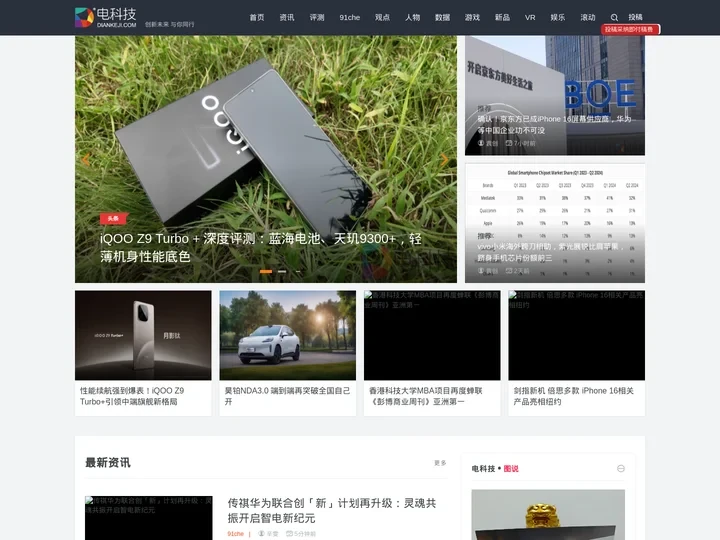The width and height of the screenshot is (720, 540).
Task: Open VR navigation item
Action: 530,17
